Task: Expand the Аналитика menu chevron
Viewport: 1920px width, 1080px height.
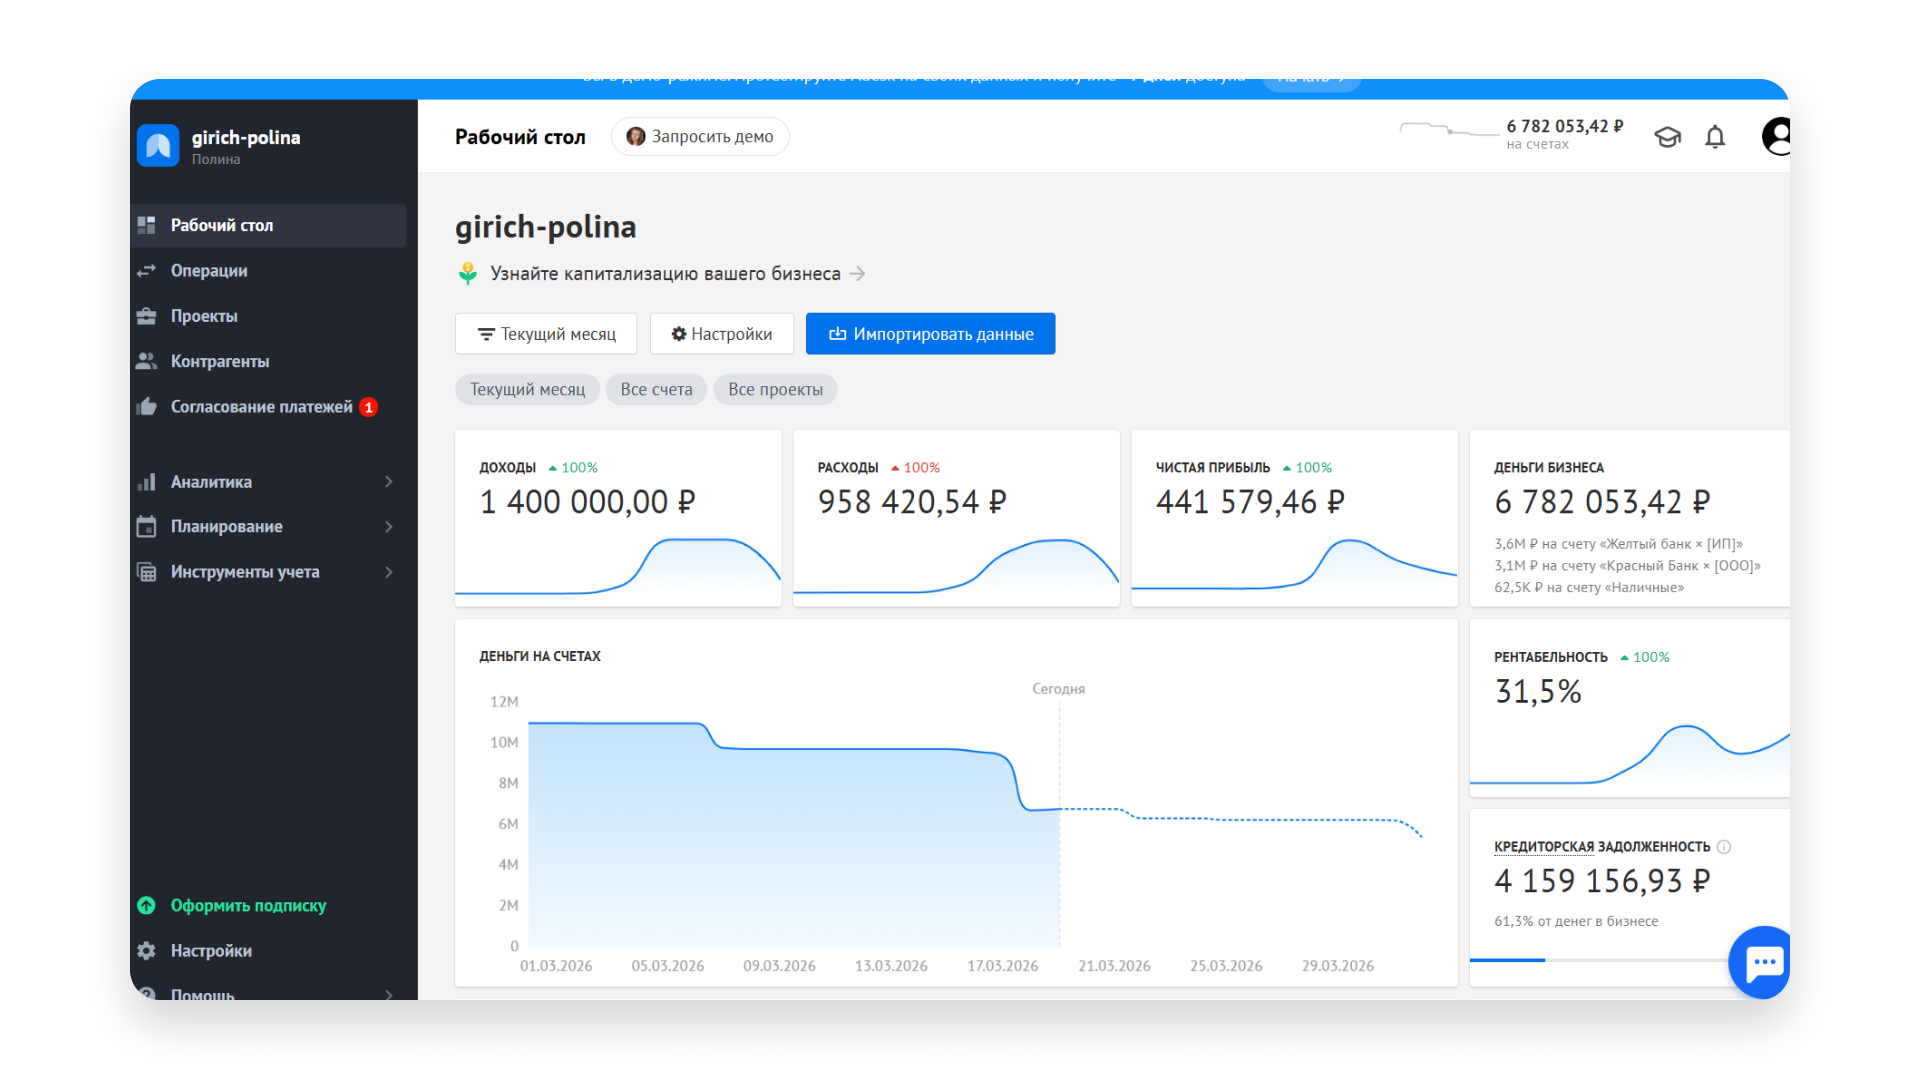Action: click(x=389, y=482)
